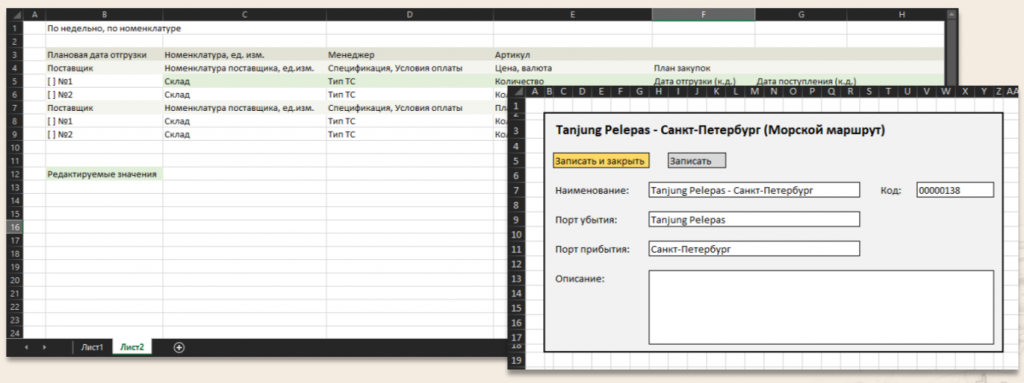Viewport: 1024px width, 383px height.
Task: Go to previous sheet with left arrow
Action: pos(26,348)
